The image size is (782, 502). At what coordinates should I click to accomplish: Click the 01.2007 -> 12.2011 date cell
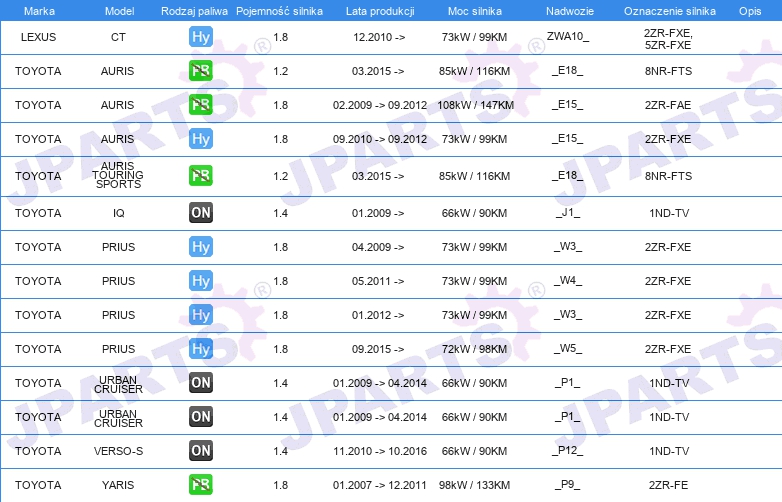tap(380, 485)
